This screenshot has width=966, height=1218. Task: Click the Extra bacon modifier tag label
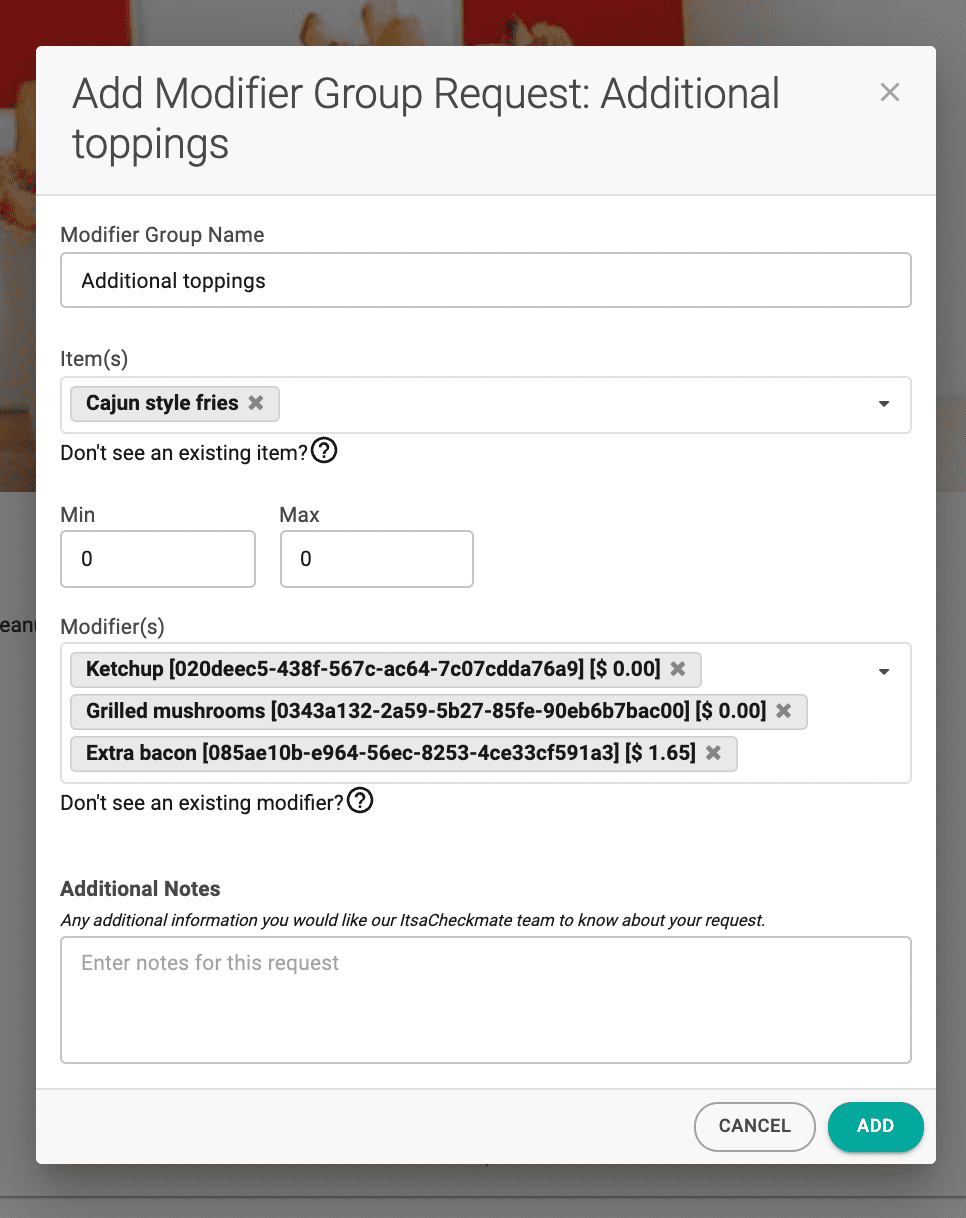point(390,753)
